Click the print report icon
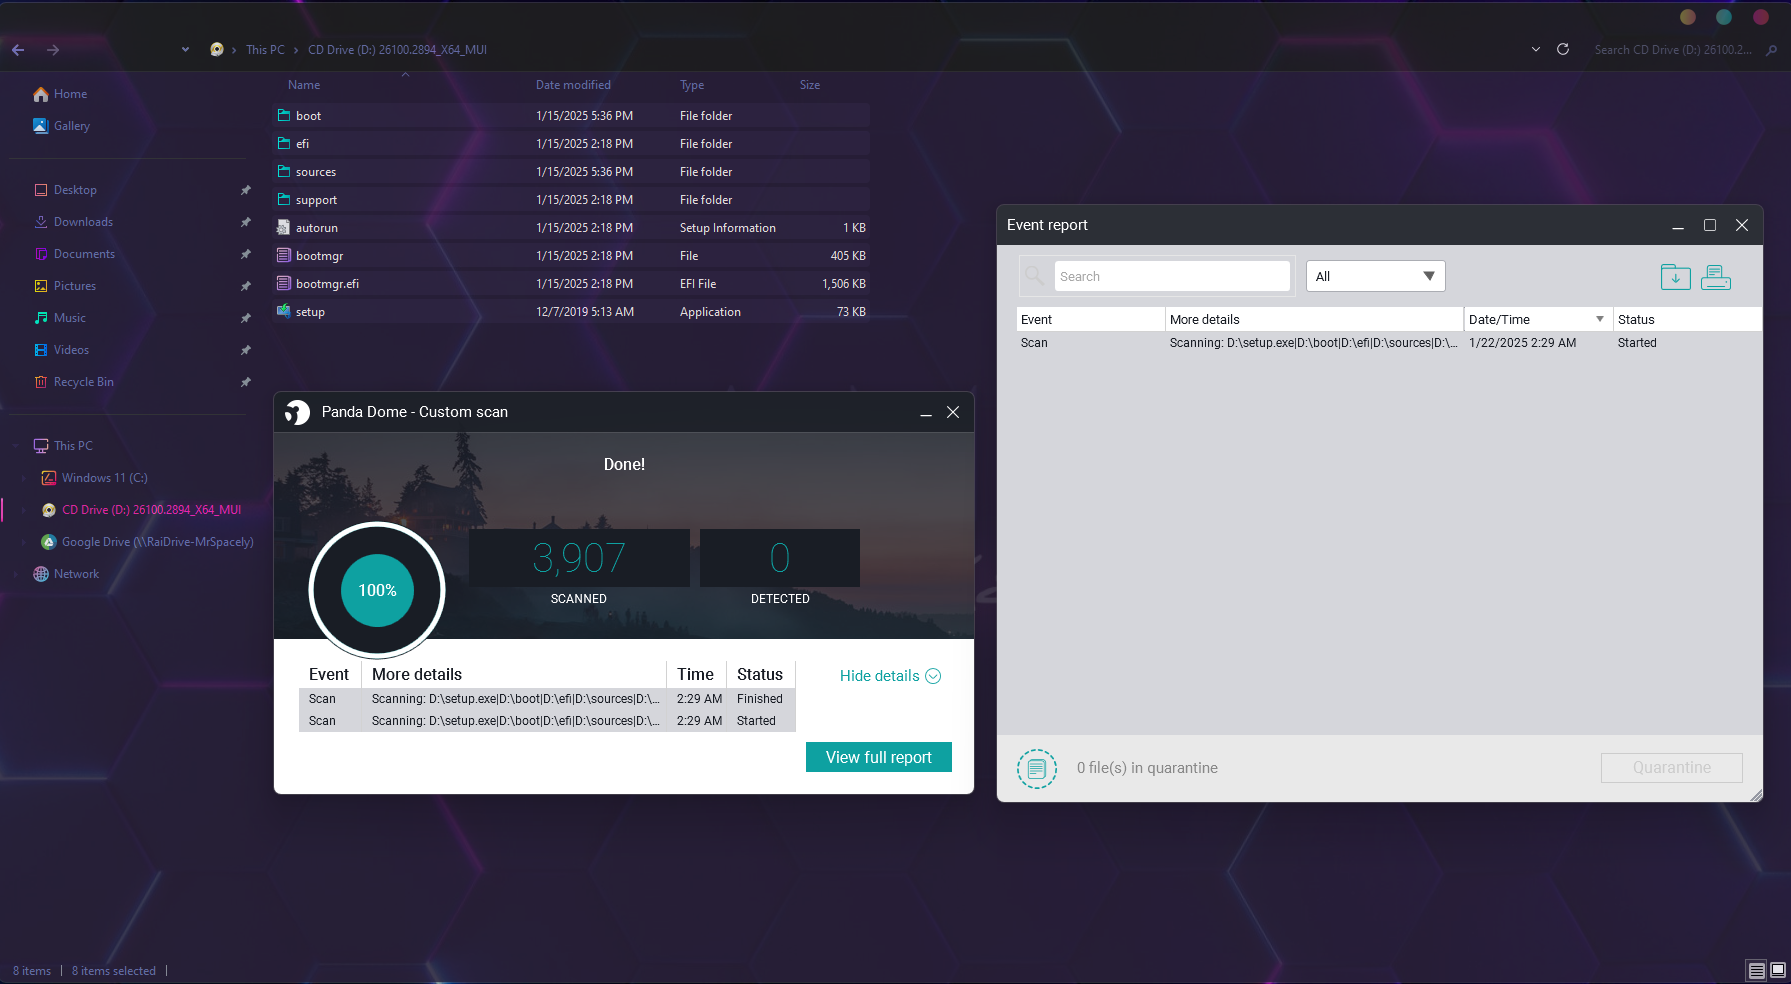Screen dimensions: 1791x984 (x=1716, y=277)
